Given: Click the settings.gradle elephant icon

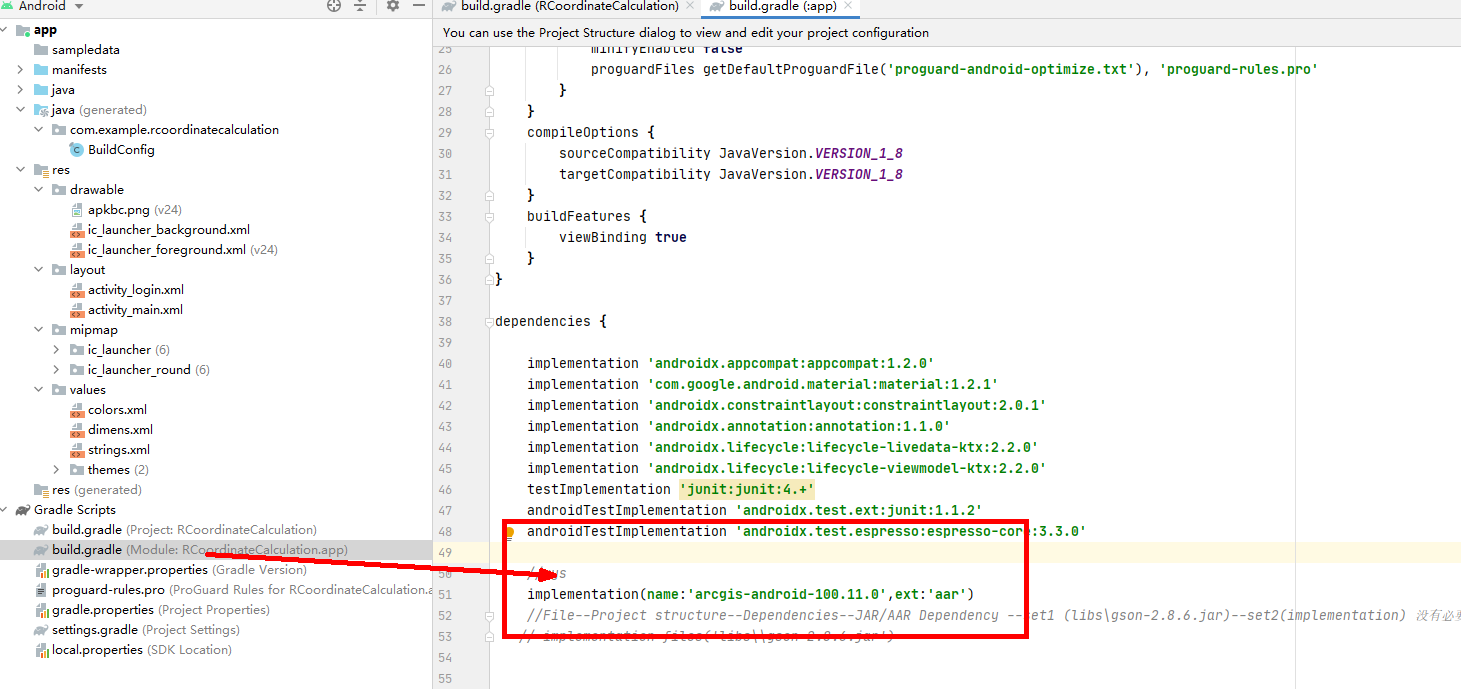Looking at the screenshot, I should tap(41, 630).
